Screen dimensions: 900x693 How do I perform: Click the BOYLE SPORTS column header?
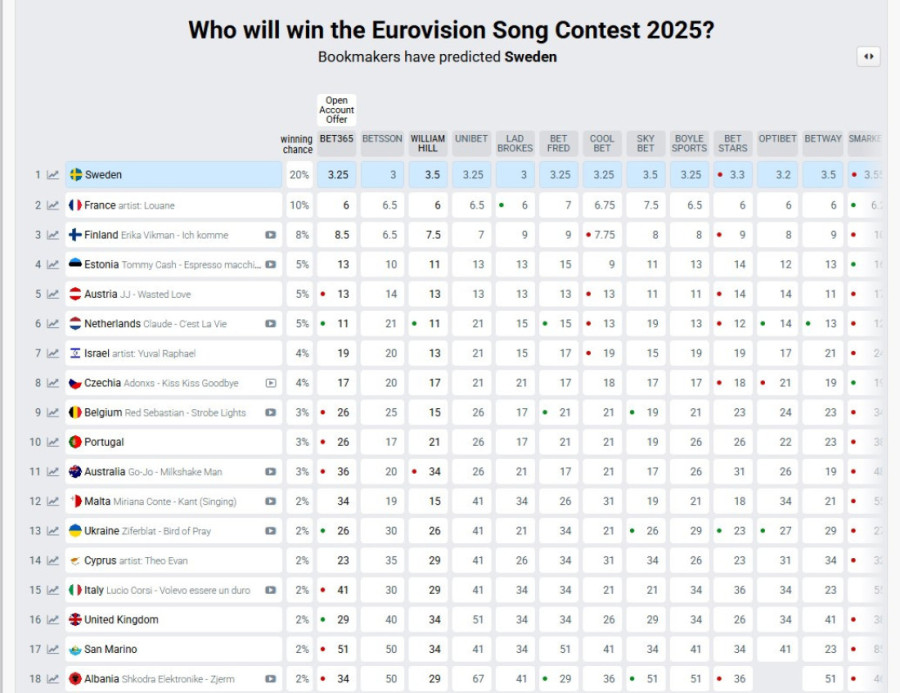(689, 144)
